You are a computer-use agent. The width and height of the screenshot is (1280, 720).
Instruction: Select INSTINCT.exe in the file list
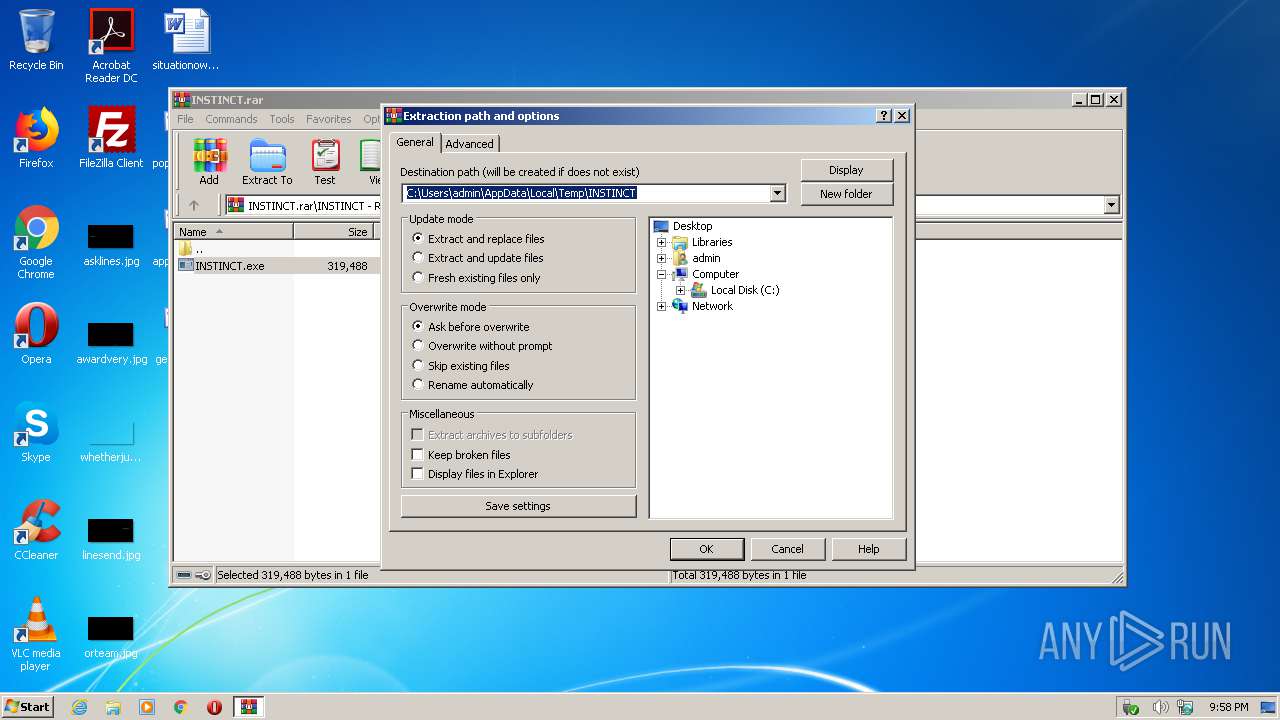pos(230,266)
